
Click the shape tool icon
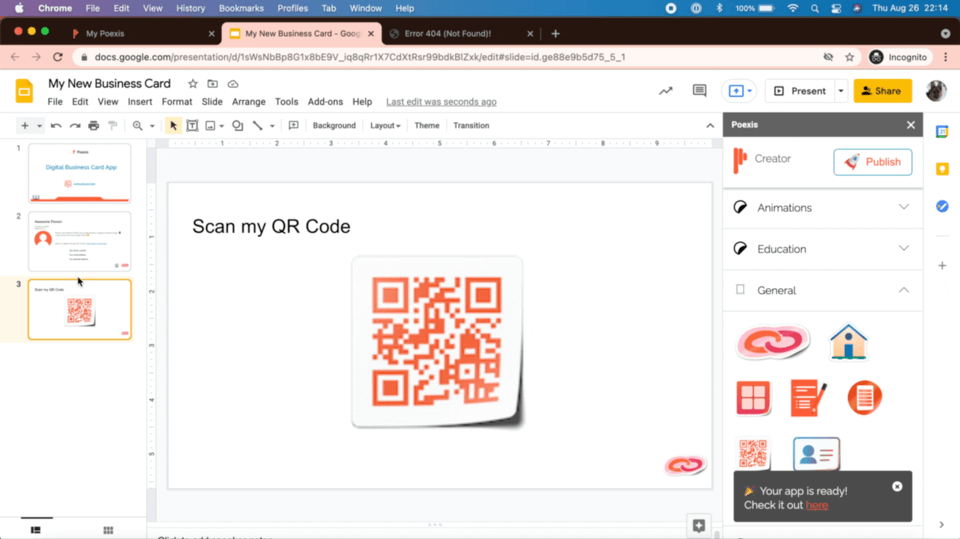coord(238,126)
